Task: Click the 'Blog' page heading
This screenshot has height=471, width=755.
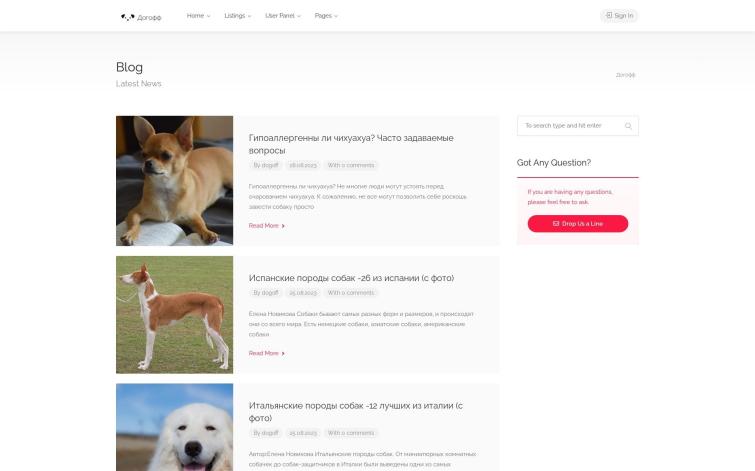Action: tap(130, 67)
